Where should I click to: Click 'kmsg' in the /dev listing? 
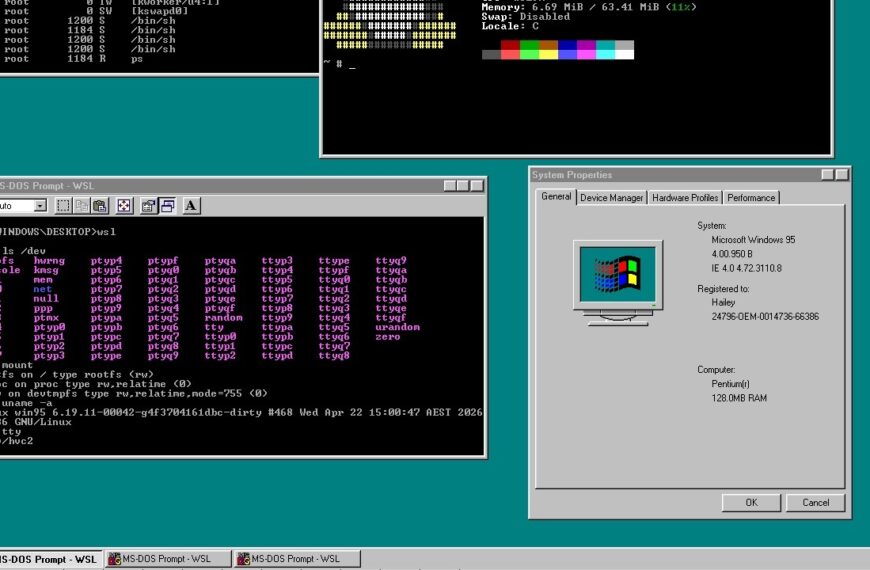45,270
